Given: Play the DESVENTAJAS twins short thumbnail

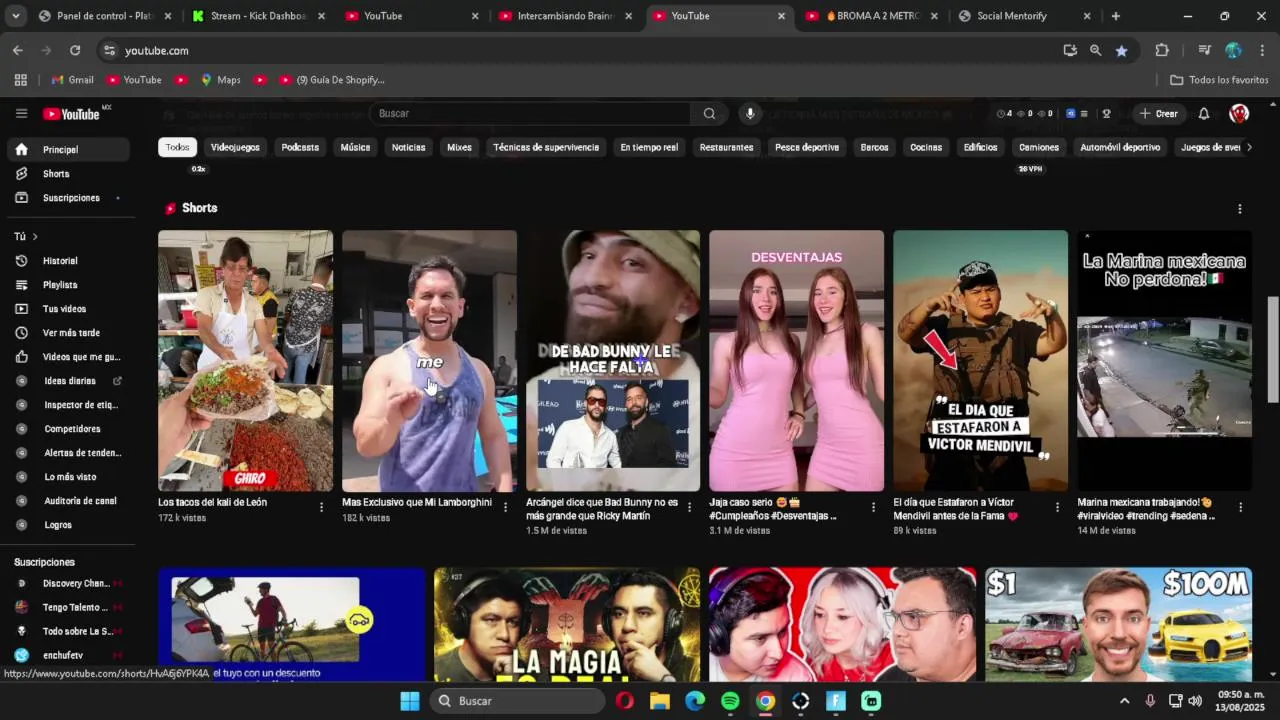Looking at the screenshot, I should [x=796, y=361].
